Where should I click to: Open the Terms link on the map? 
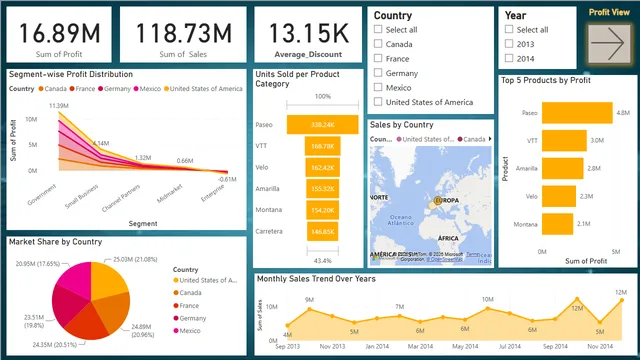point(472,254)
